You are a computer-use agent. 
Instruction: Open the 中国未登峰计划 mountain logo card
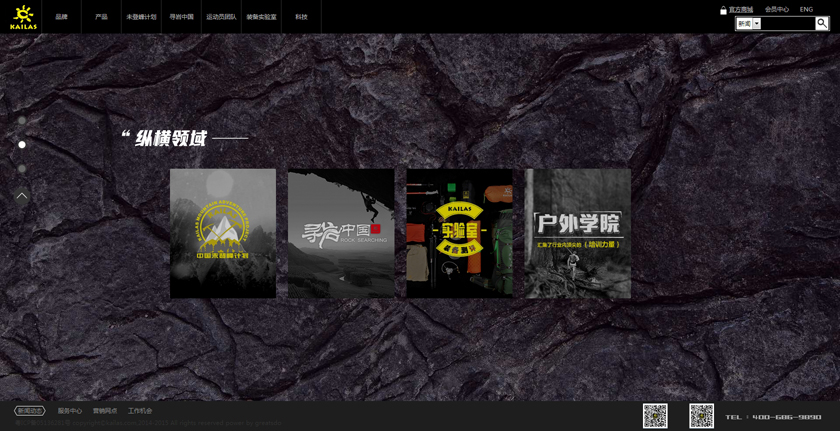tap(222, 233)
